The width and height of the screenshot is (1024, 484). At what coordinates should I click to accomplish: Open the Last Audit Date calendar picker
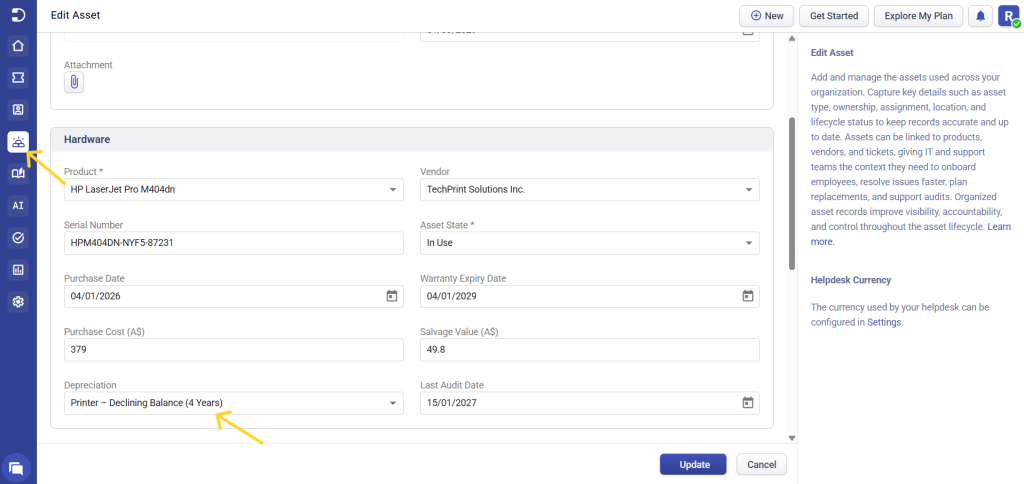748,402
